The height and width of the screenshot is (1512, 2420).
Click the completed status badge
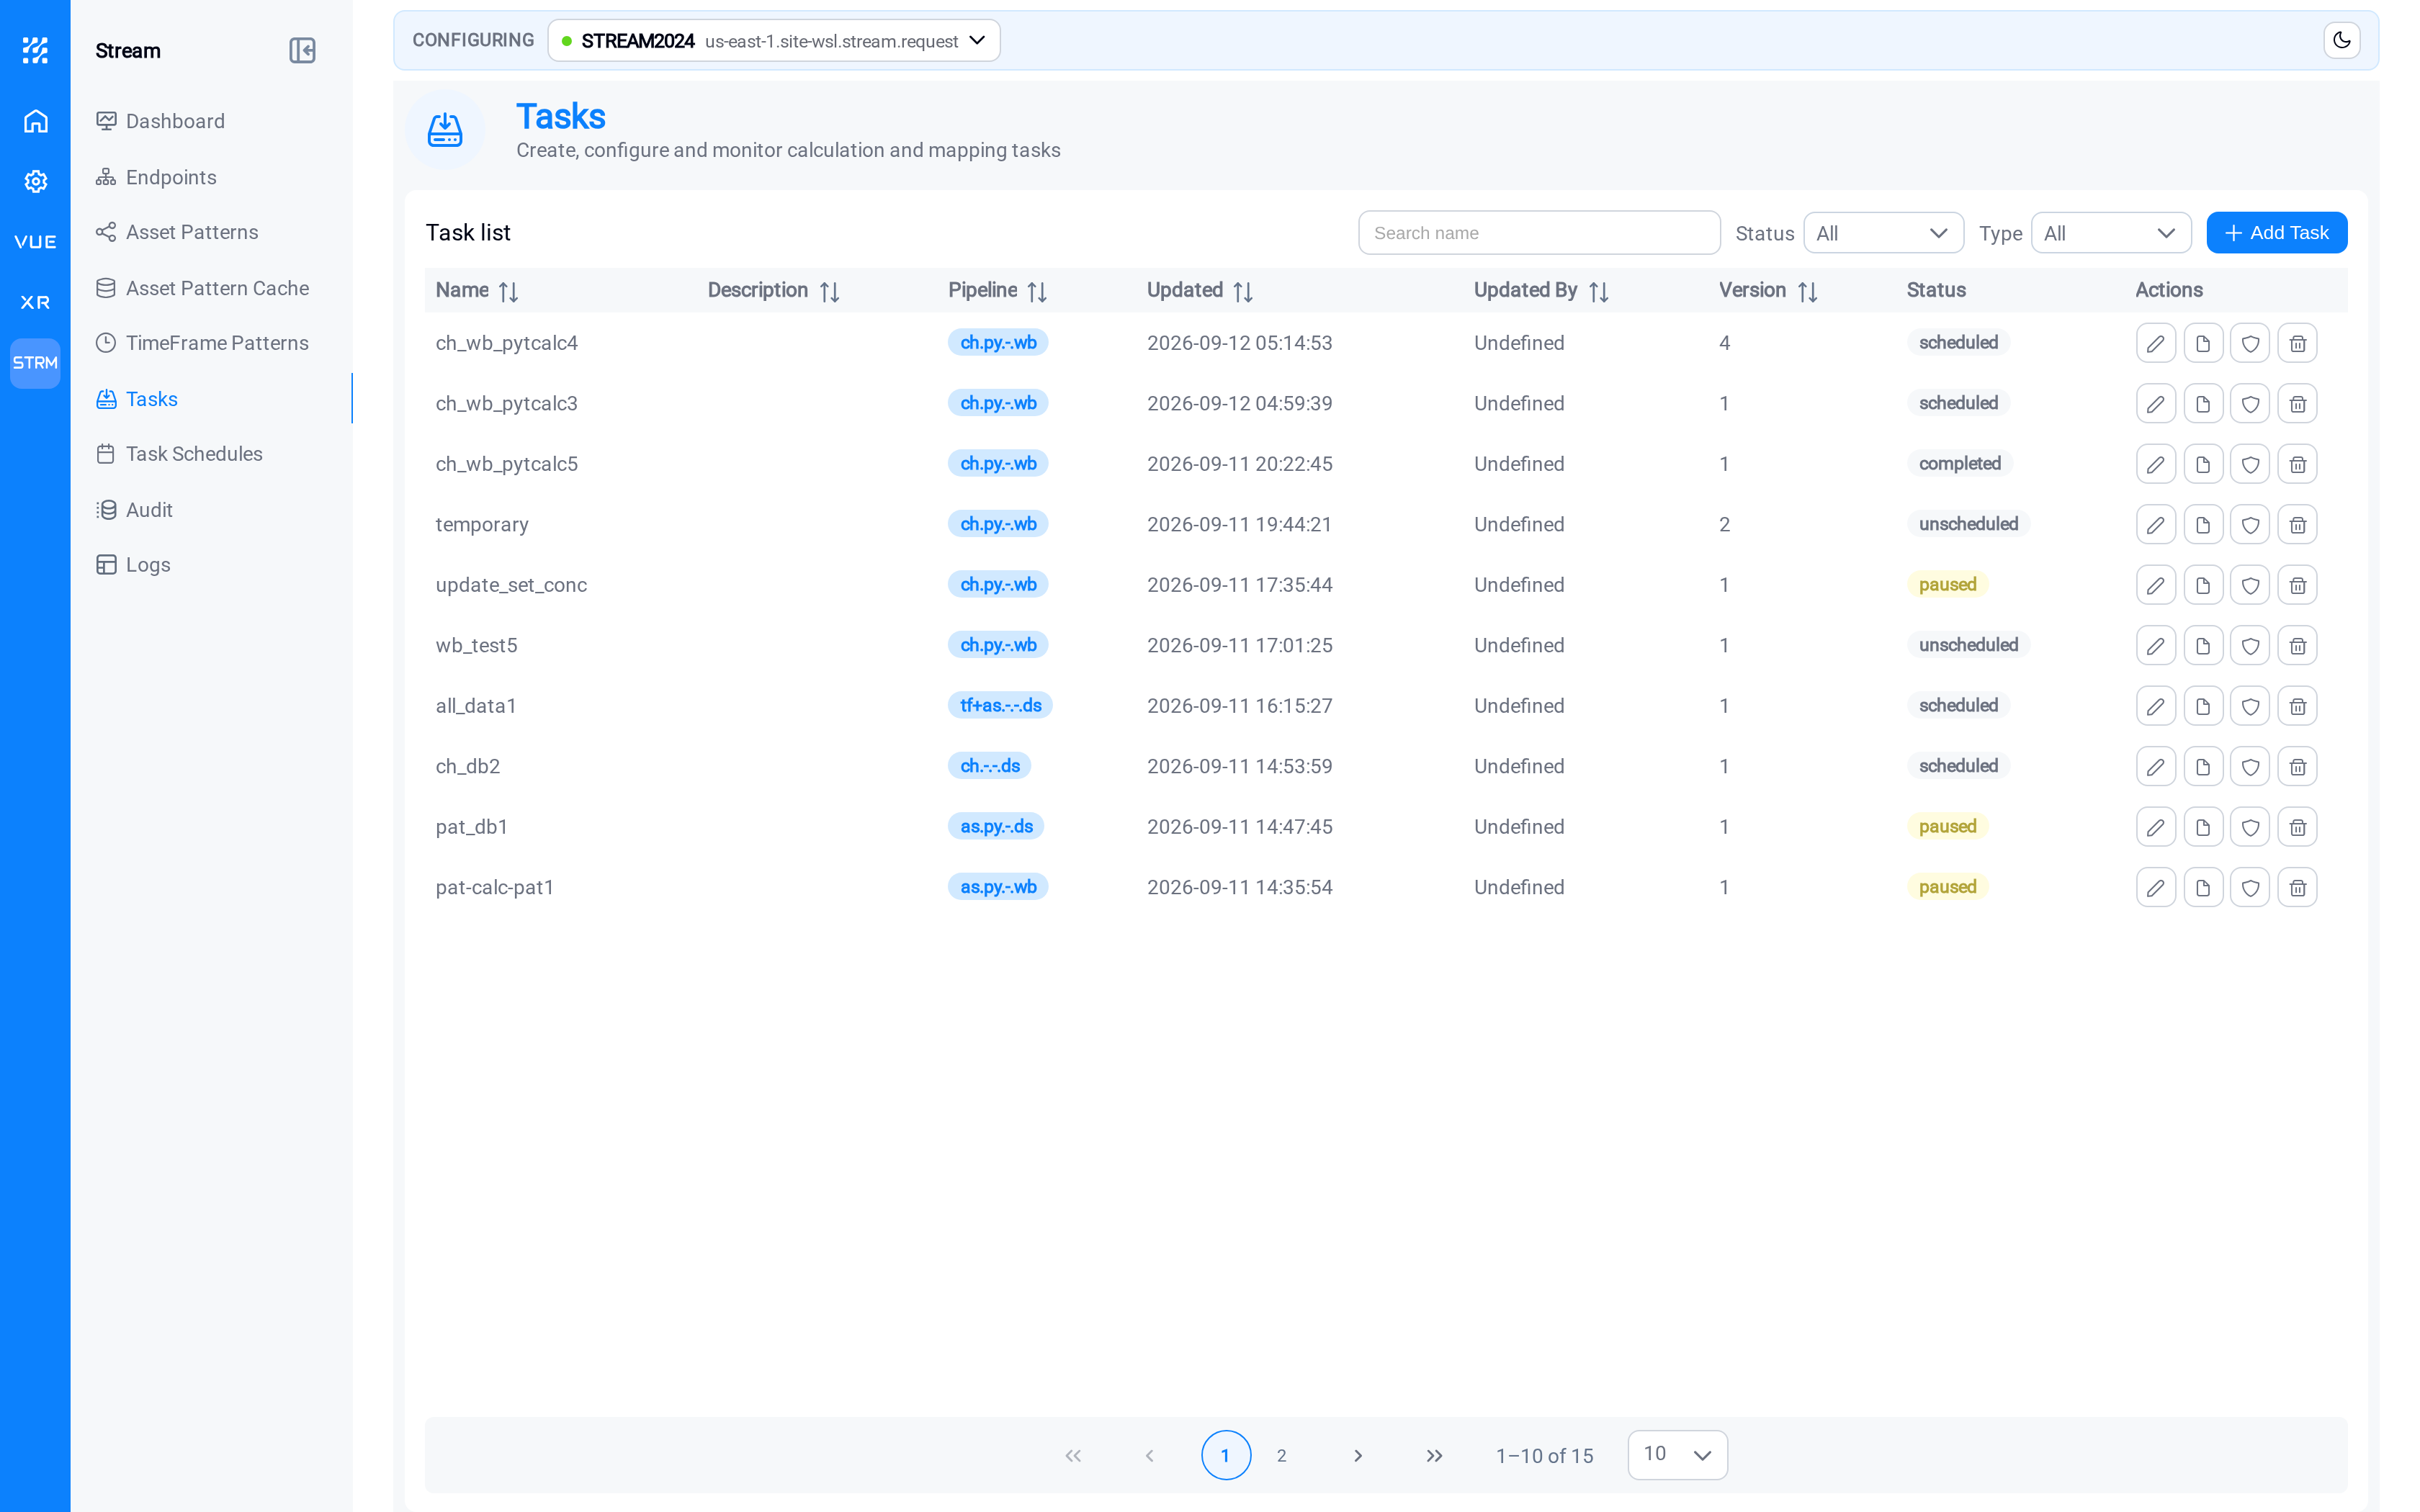pyautogui.click(x=1959, y=464)
